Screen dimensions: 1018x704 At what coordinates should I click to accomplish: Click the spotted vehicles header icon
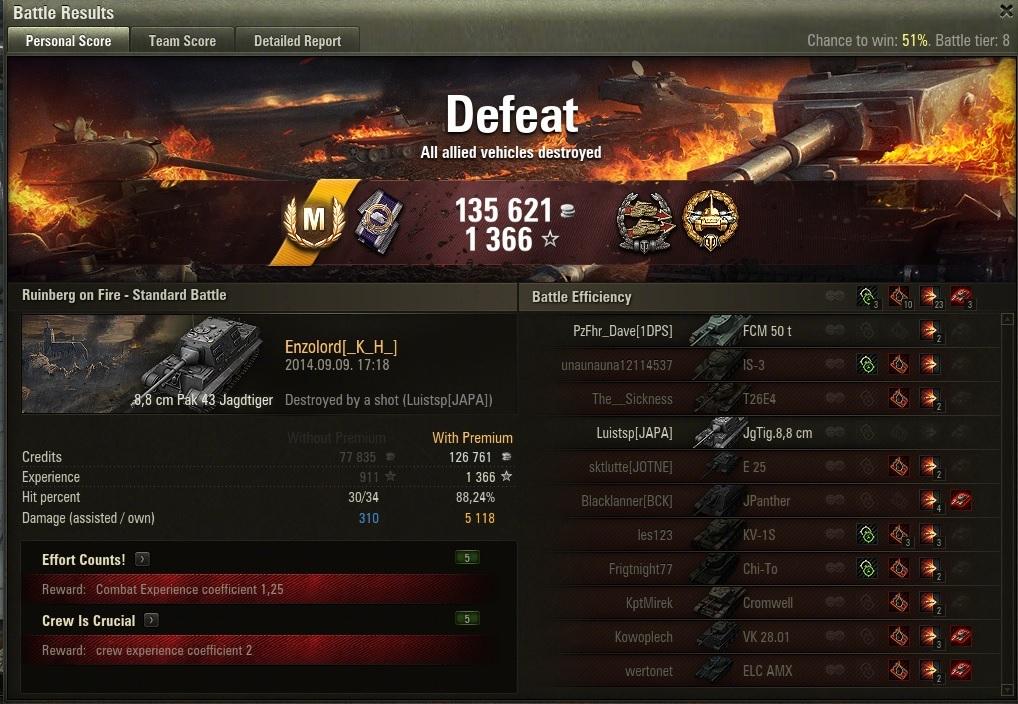867,297
